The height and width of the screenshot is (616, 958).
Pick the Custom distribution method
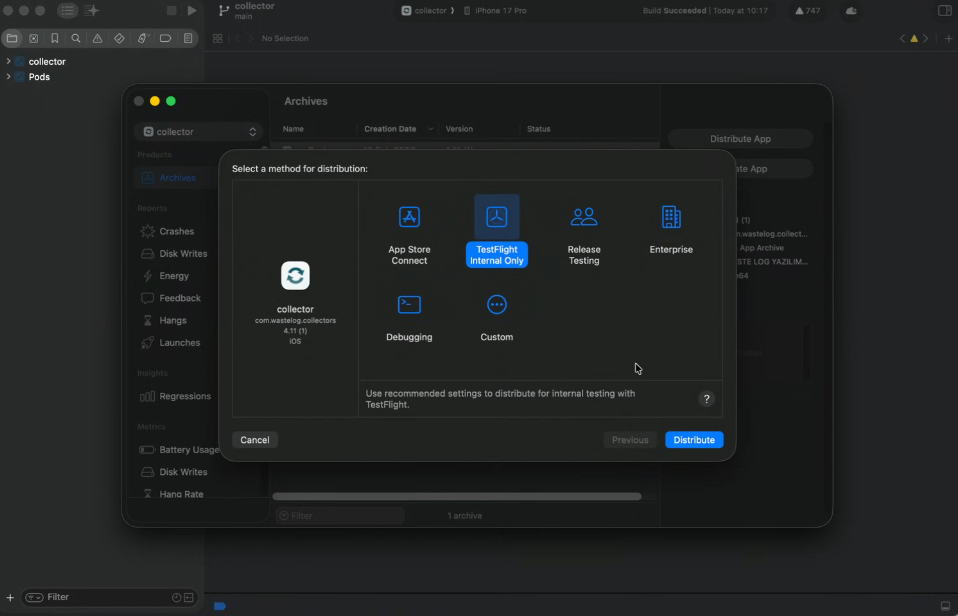tap(496, 315)
